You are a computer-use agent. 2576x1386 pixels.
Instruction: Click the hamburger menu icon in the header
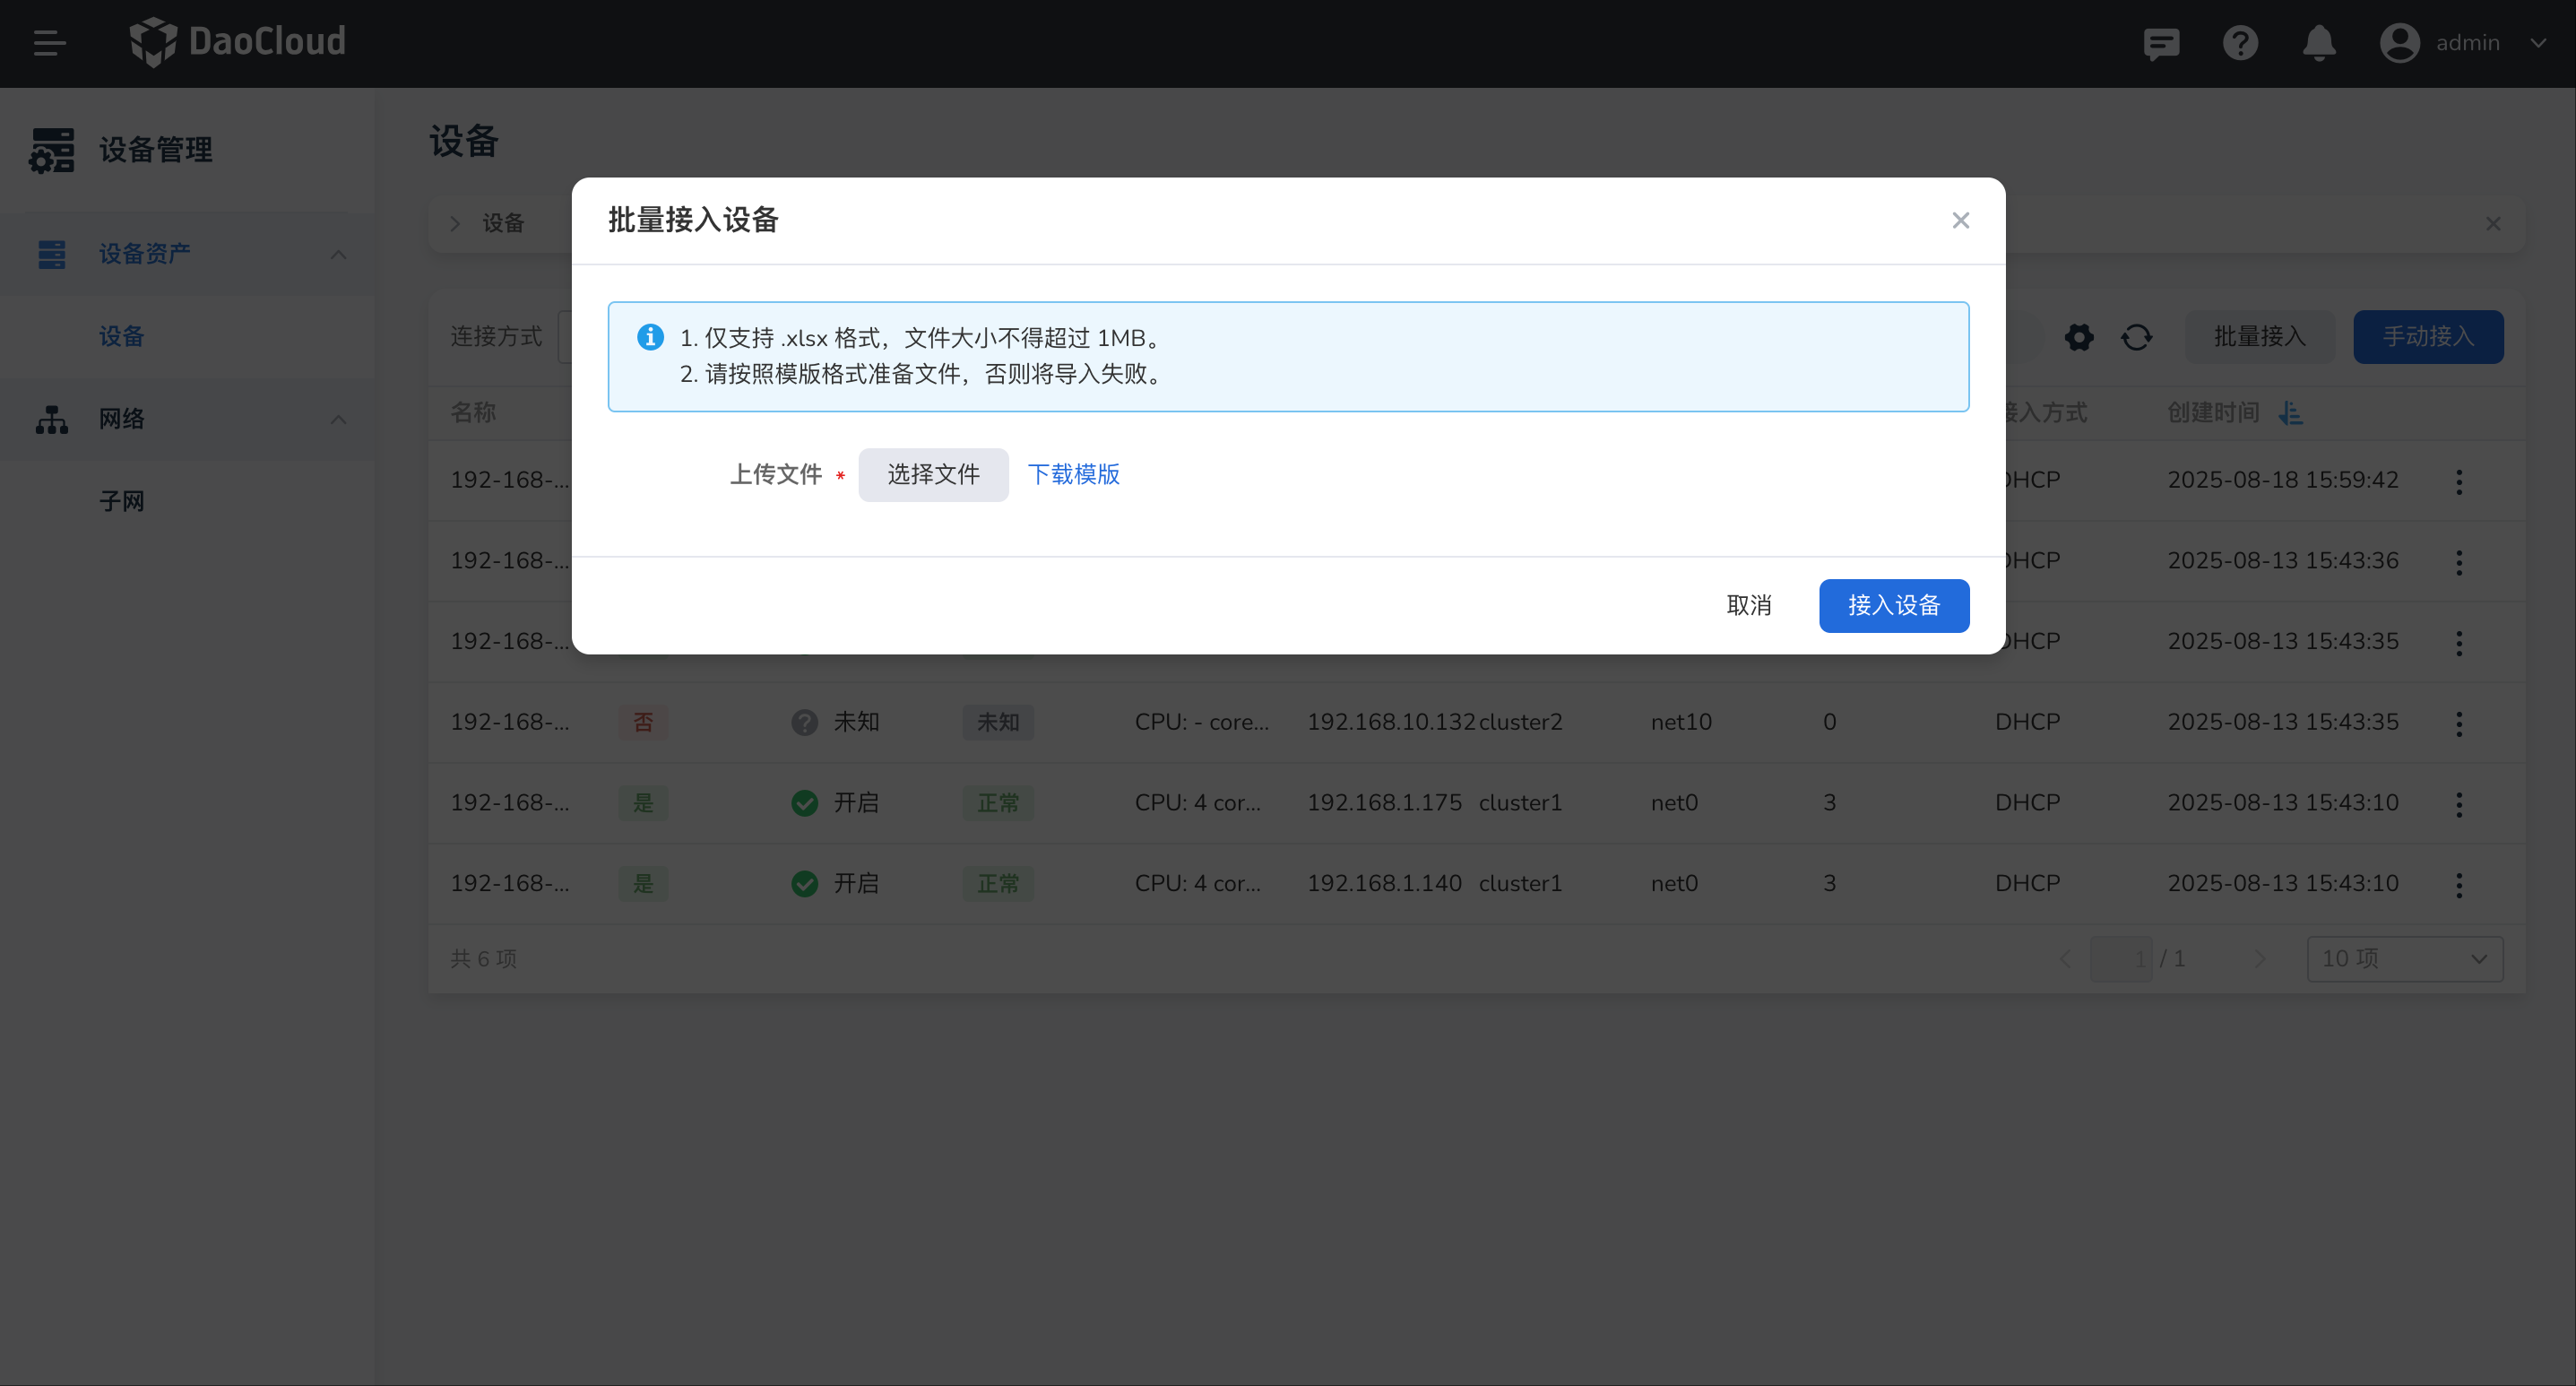[48, 43]
